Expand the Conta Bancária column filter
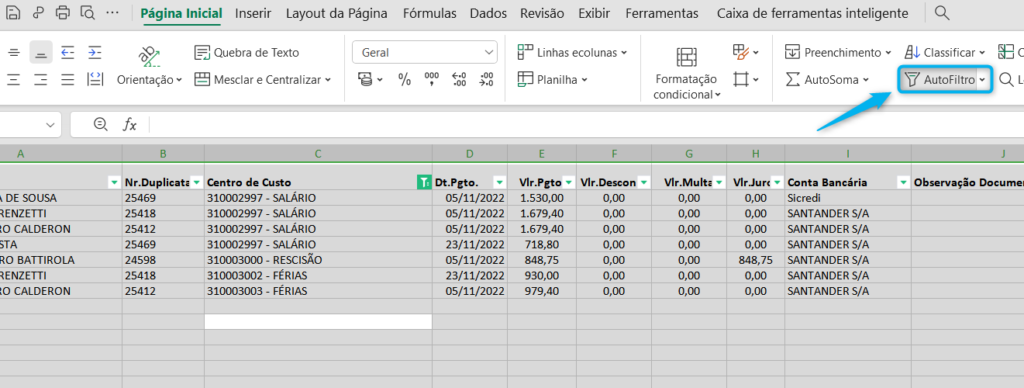This screenshot has height=388, width=1024. pos(903,182)
